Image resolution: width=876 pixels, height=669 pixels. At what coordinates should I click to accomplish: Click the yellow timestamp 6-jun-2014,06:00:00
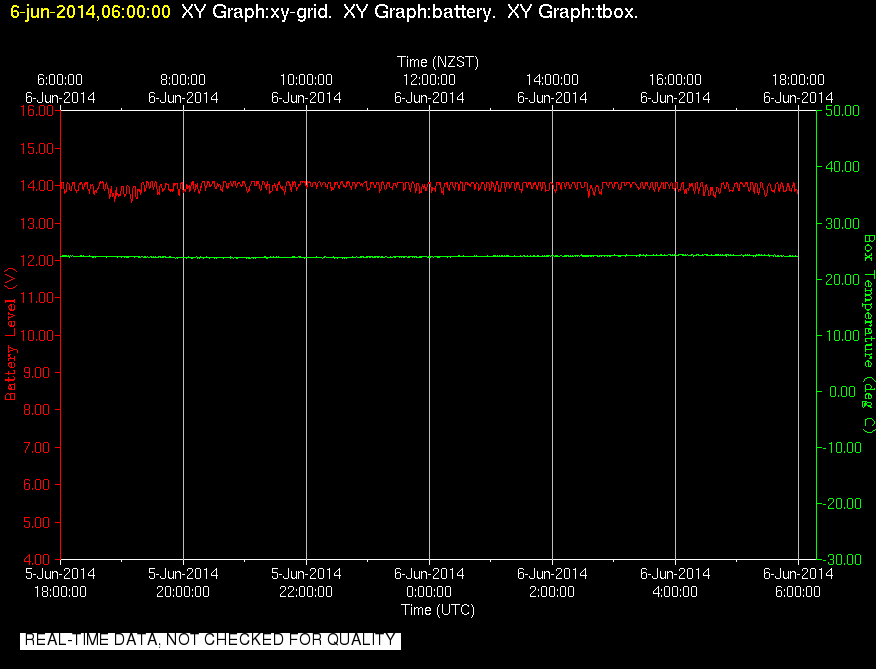click(91, 12)
